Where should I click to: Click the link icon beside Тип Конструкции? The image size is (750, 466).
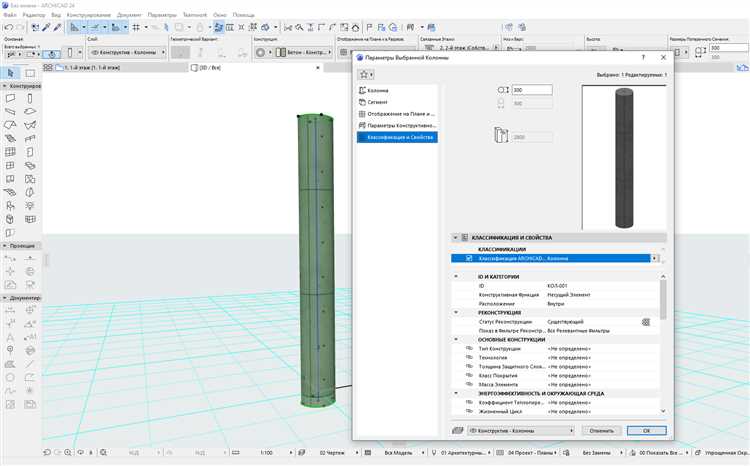pyautogui.click(x=469, y=349)
